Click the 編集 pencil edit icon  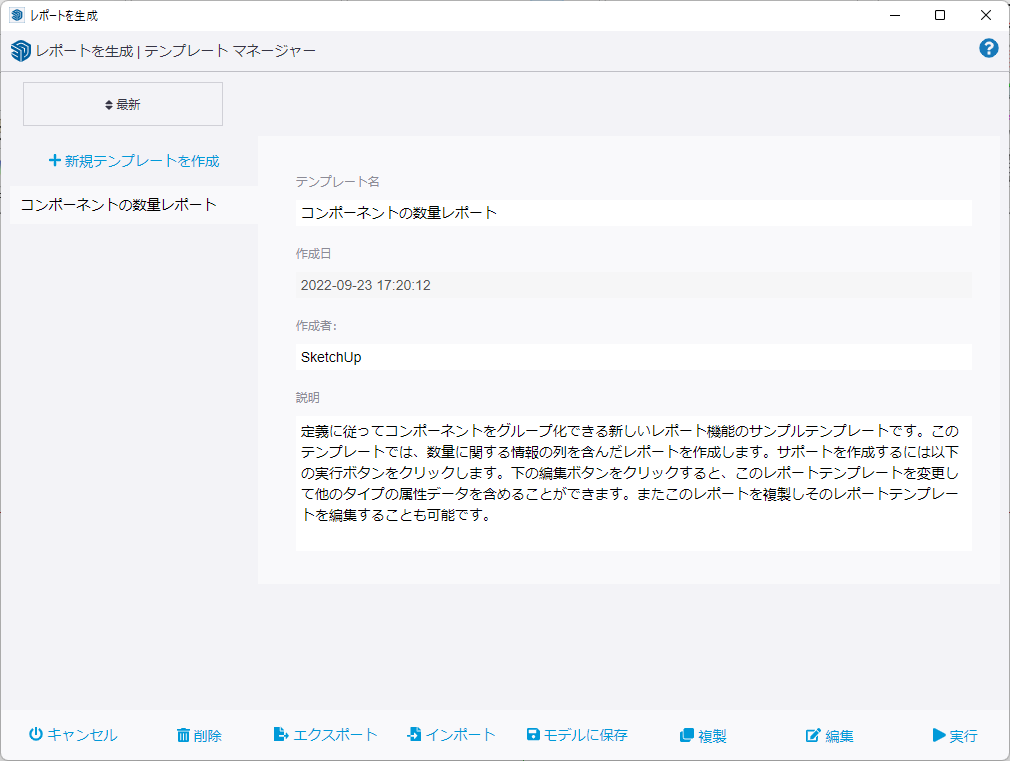[813, 734]
